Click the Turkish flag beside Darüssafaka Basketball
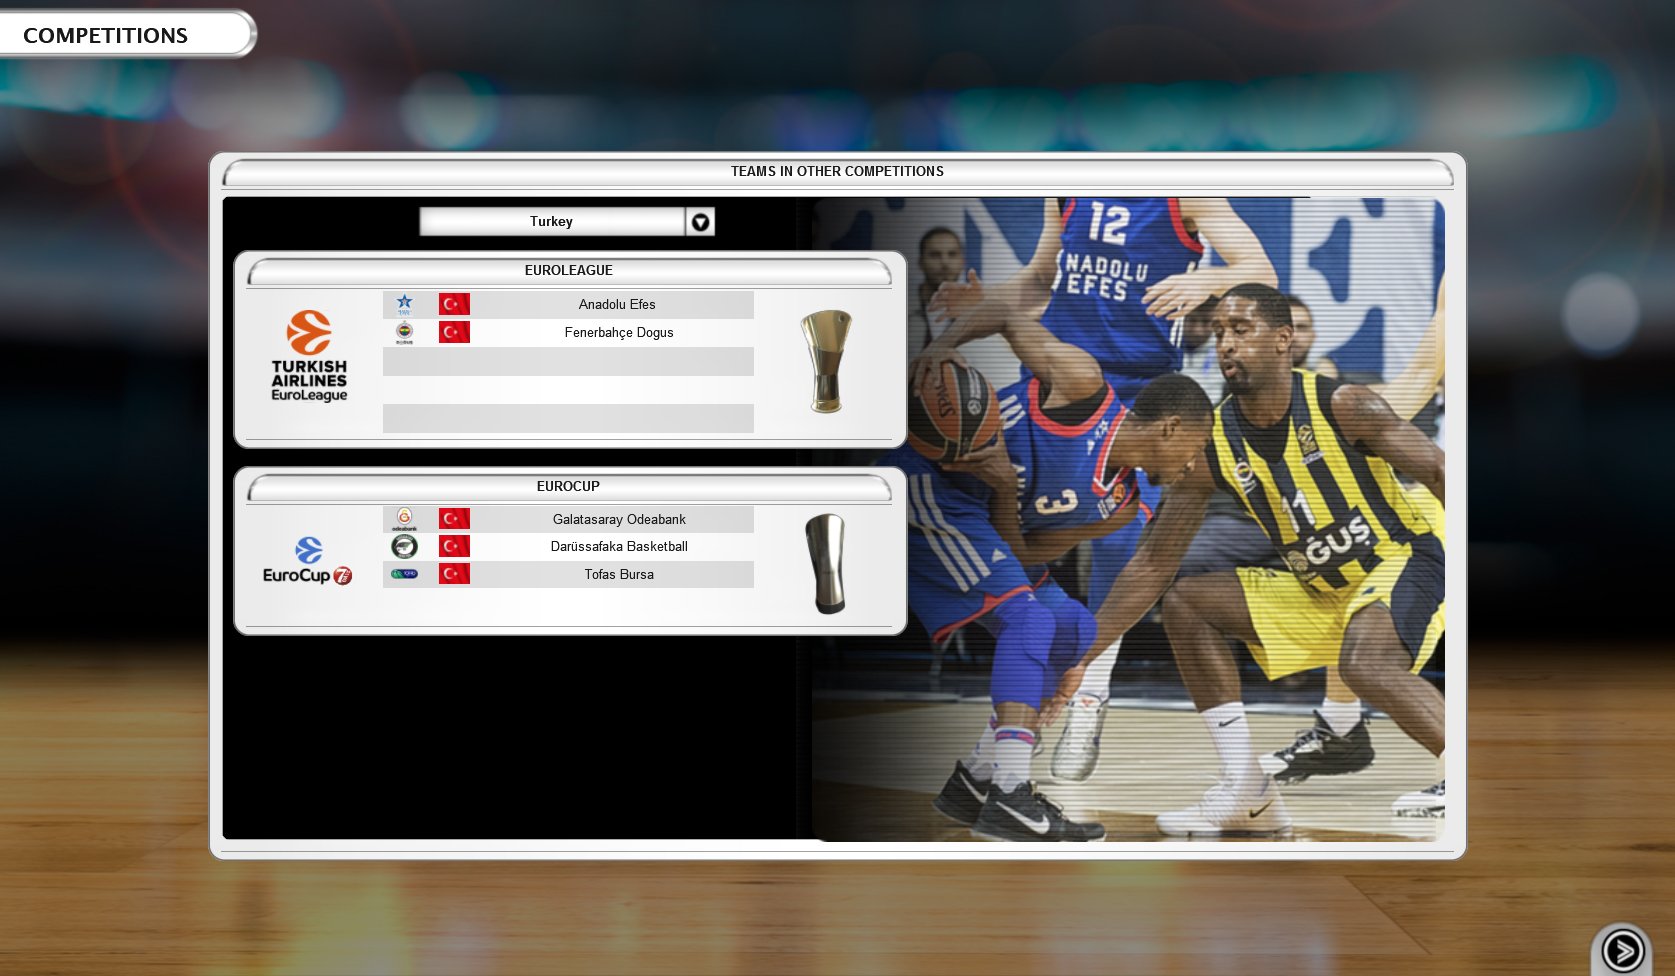This screenshot has height=976, width=1675. tap(454, 546)
